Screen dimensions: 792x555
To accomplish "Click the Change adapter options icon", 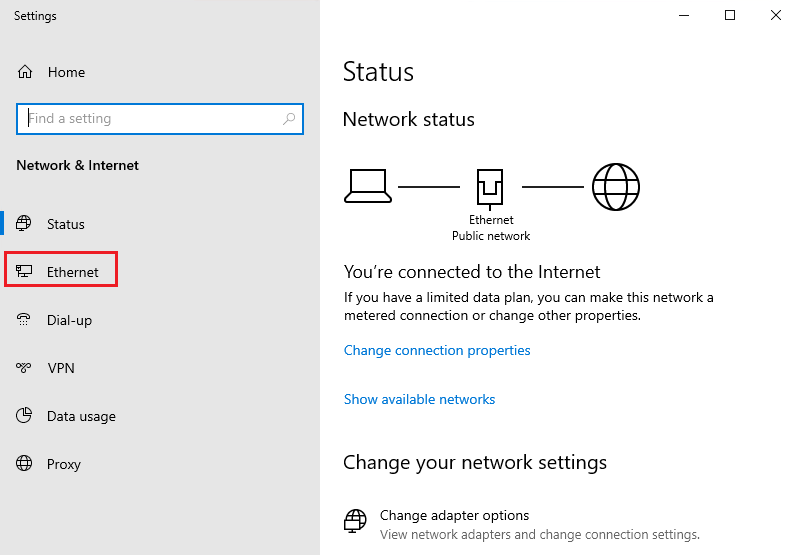I will click(355, 521).
